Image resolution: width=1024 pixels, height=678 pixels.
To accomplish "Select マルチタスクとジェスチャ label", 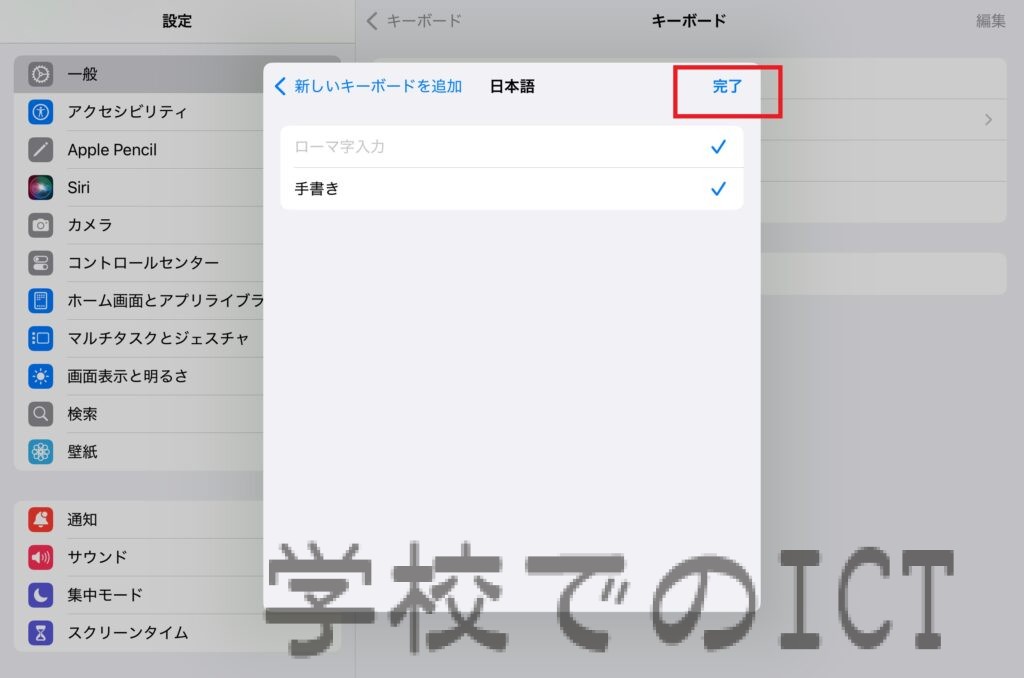I will [x=158, y=338].
